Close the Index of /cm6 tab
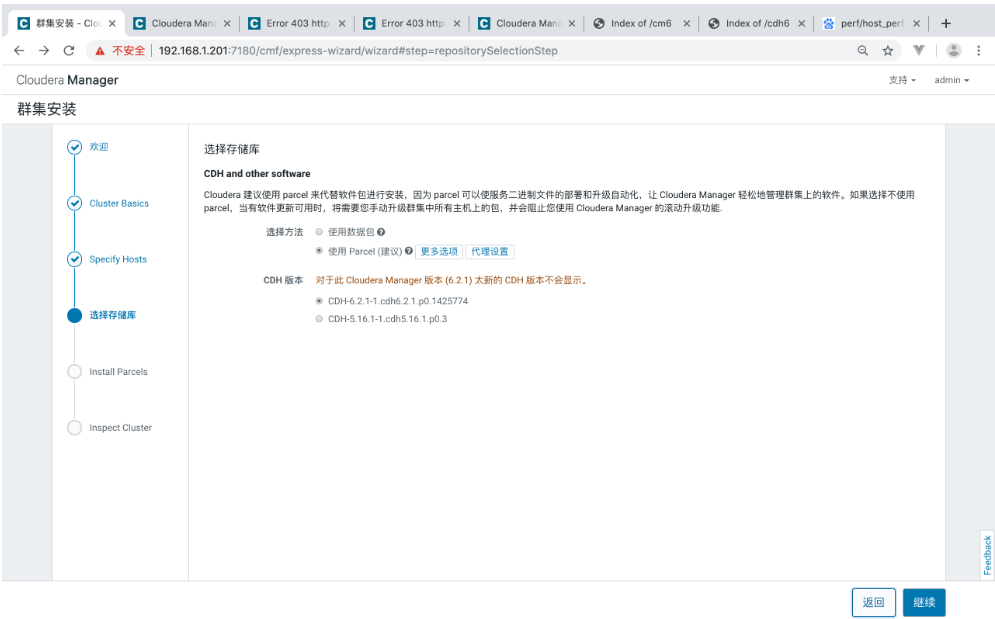The height and width of the screenshot is (619, 995). pos(687,23)
